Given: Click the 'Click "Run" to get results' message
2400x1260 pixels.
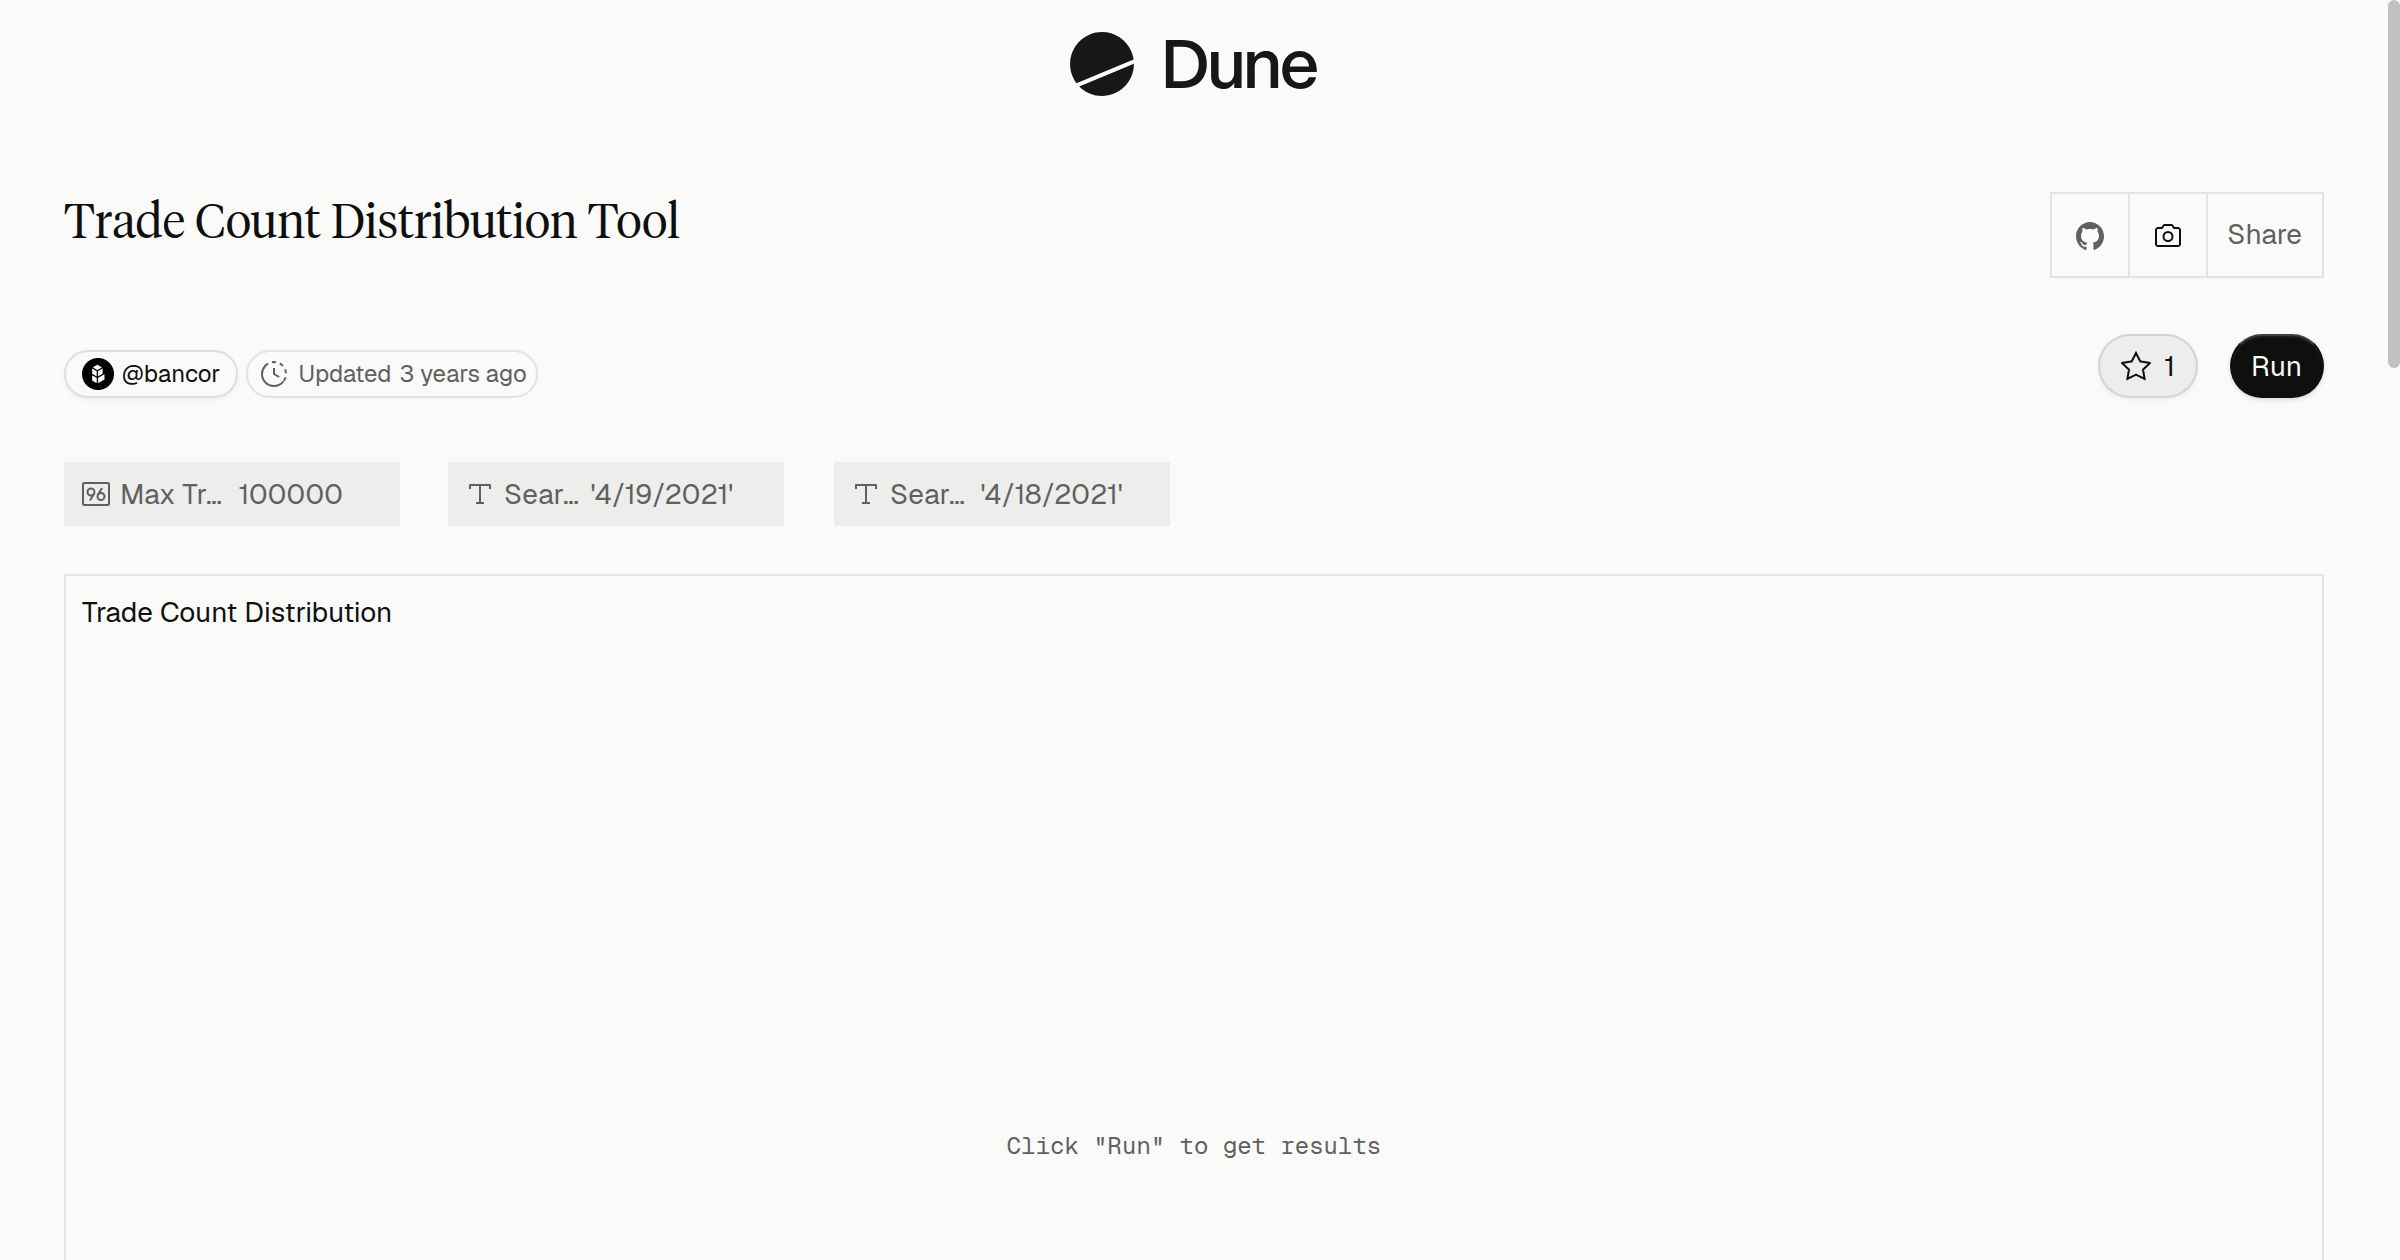Looking at the screenshot, I should [1193, 1146].
